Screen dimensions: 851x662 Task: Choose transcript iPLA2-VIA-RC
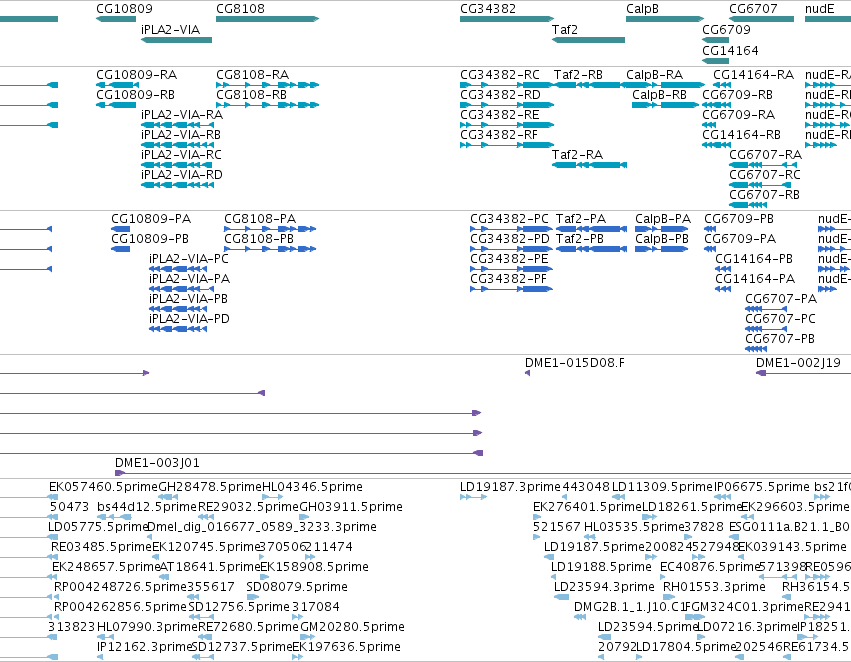181,155
